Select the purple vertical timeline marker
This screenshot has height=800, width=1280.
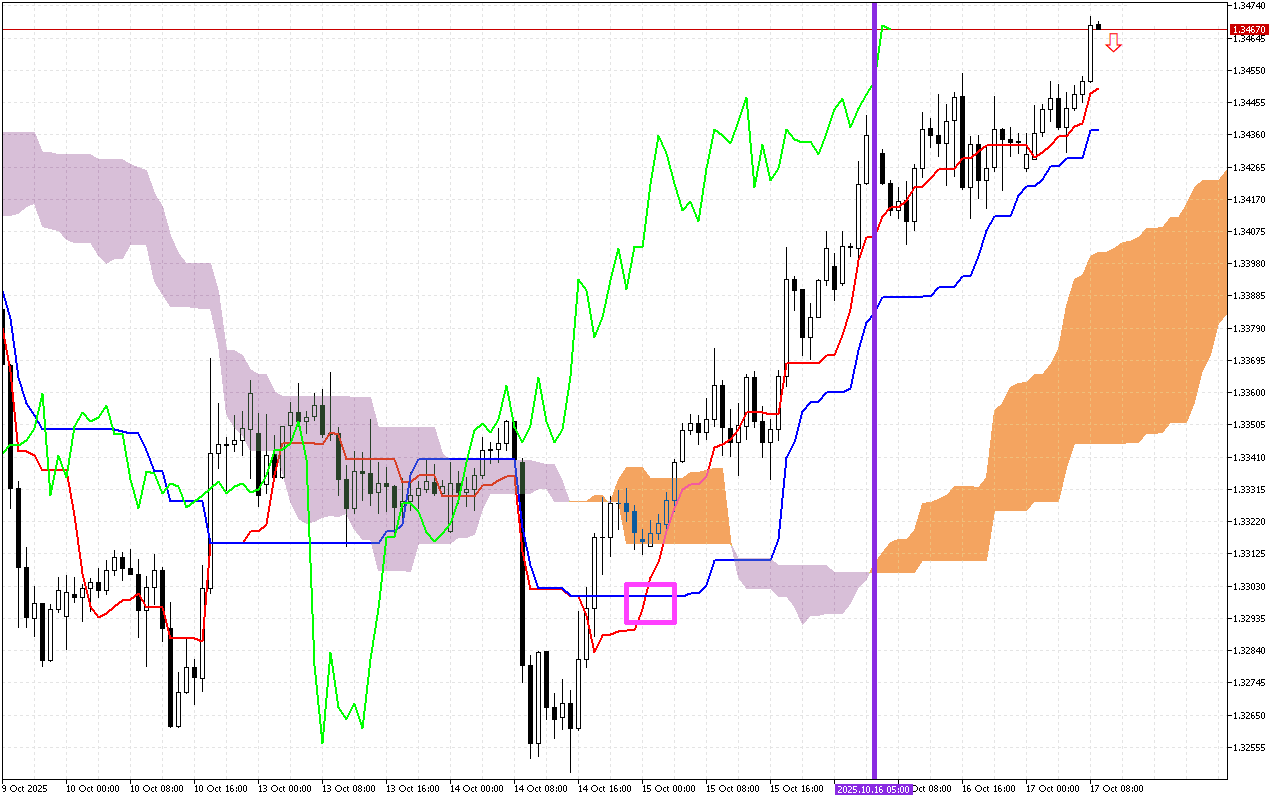tap(875, 400)
